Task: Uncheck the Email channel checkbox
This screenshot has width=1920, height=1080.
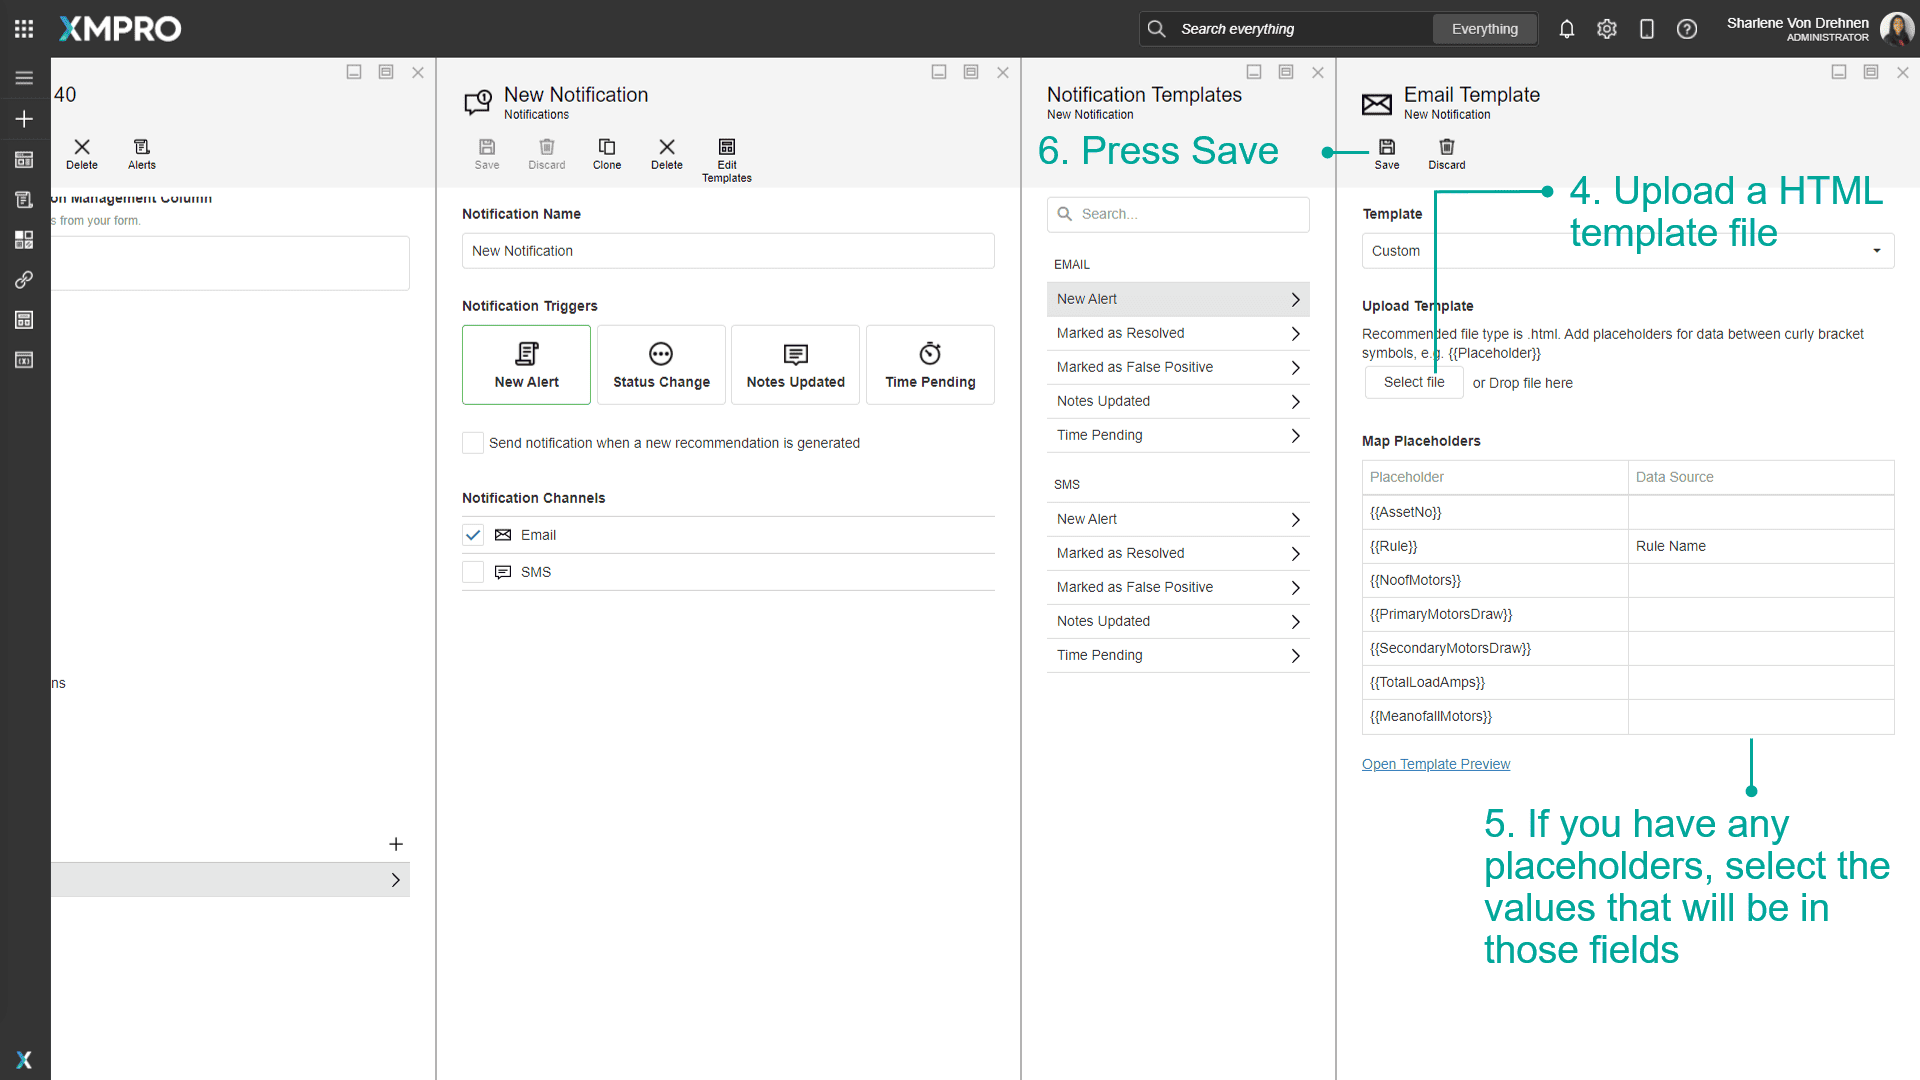Action: coord(473,535)
